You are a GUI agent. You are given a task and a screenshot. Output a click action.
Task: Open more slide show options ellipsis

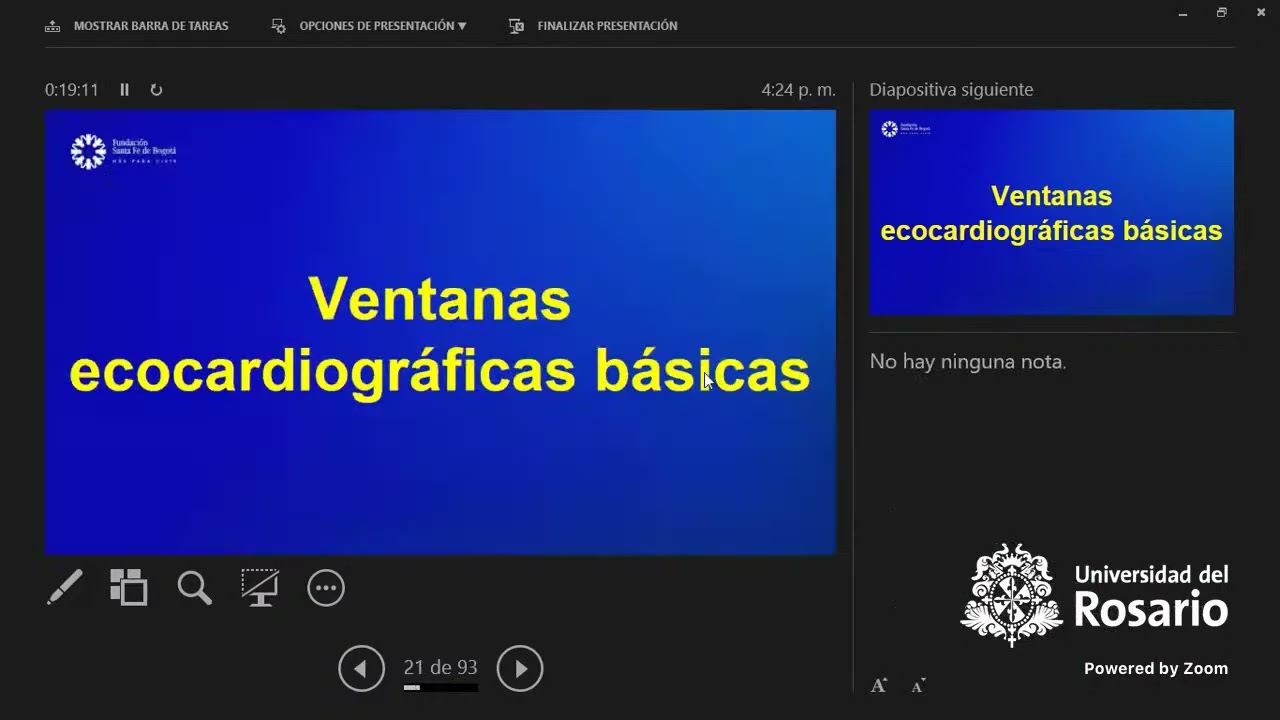[x=326, y=588]
